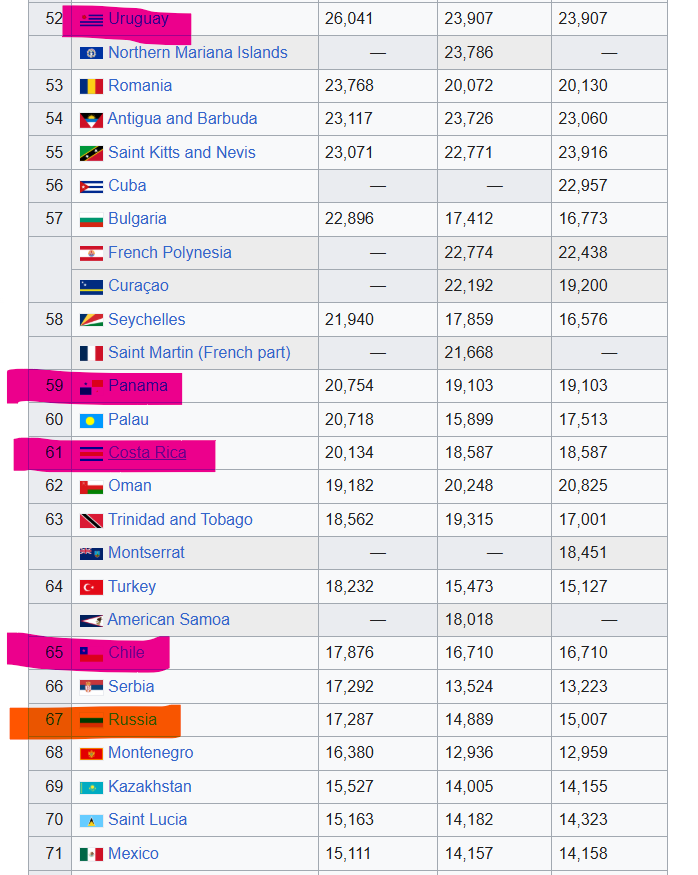This screenshot has width=698, height=875.
Task: Open the Seychelles link
Action: [146, 319]
